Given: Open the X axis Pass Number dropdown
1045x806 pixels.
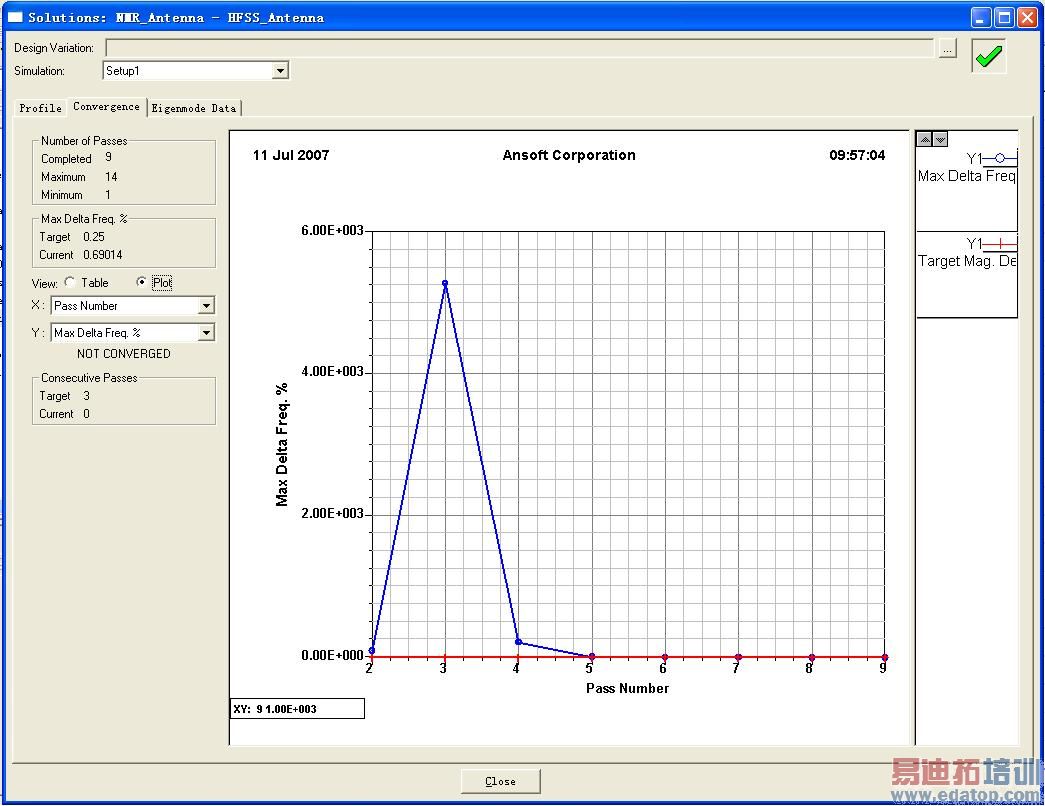Looking at the screenshot, I should click(x=207, y=306).
